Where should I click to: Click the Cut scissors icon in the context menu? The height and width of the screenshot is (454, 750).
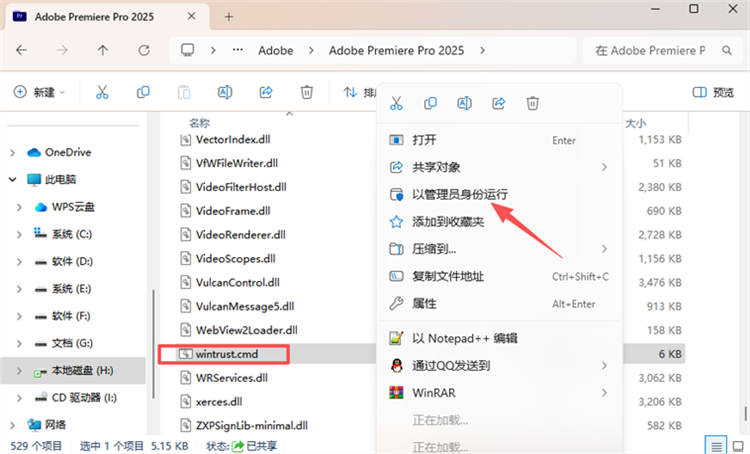396,103
